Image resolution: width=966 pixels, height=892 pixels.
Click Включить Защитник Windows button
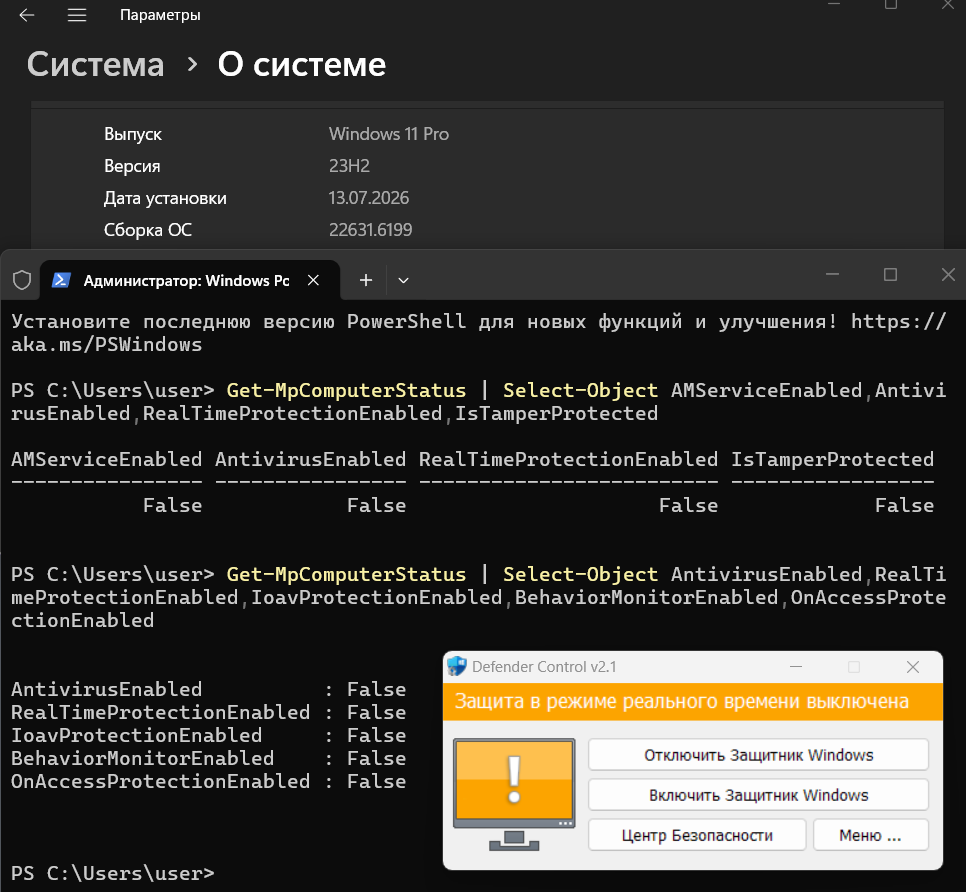click(x=758, y=795)
